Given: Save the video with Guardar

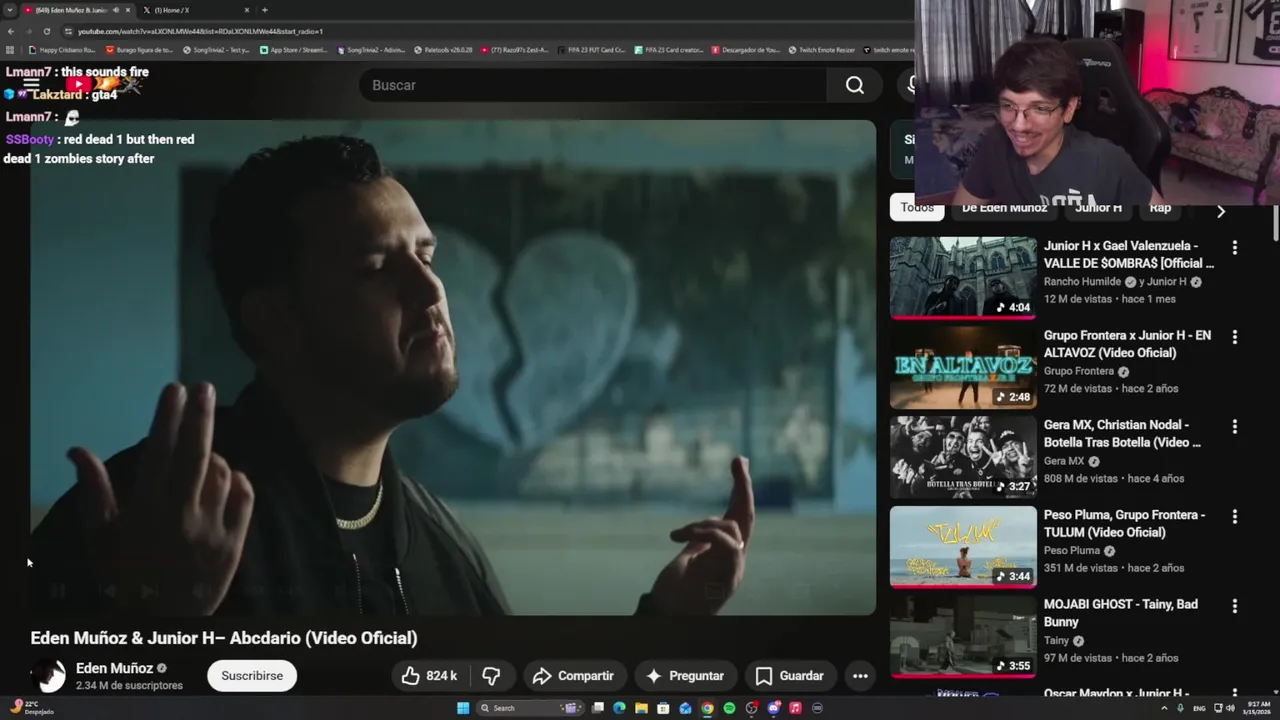Looking at the screenshot, I should (x=790, y=676).
